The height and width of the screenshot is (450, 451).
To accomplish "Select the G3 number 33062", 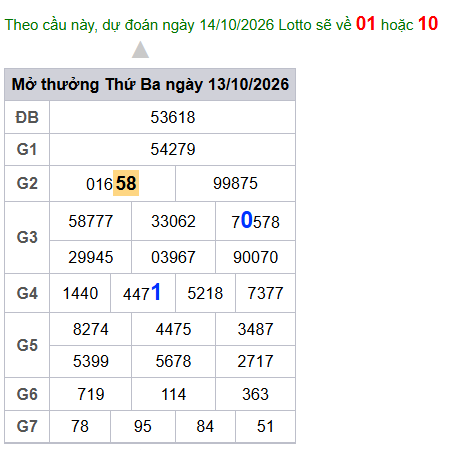I will [x=173, y=221].
